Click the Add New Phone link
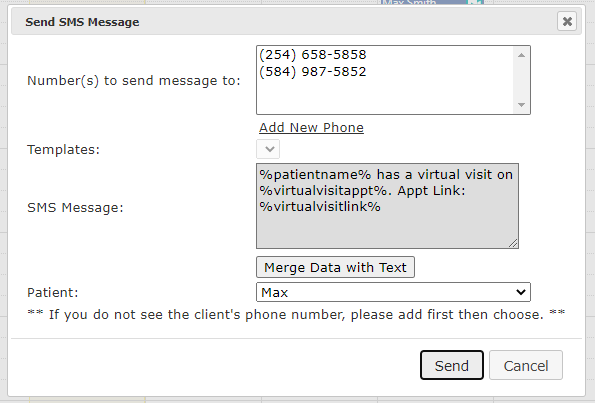Viewport: 595px width, 403px height. (311, 128)
